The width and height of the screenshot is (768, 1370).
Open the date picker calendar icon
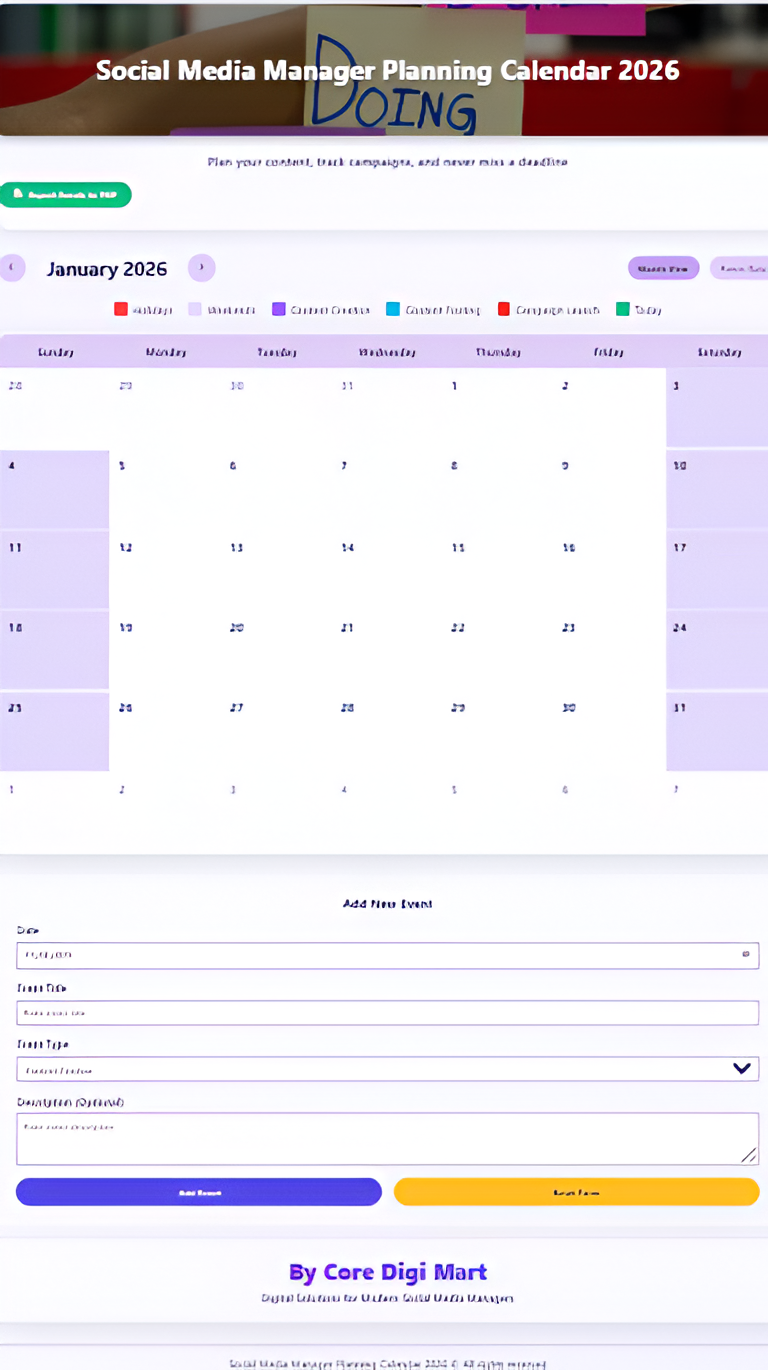tap(745, 955)
